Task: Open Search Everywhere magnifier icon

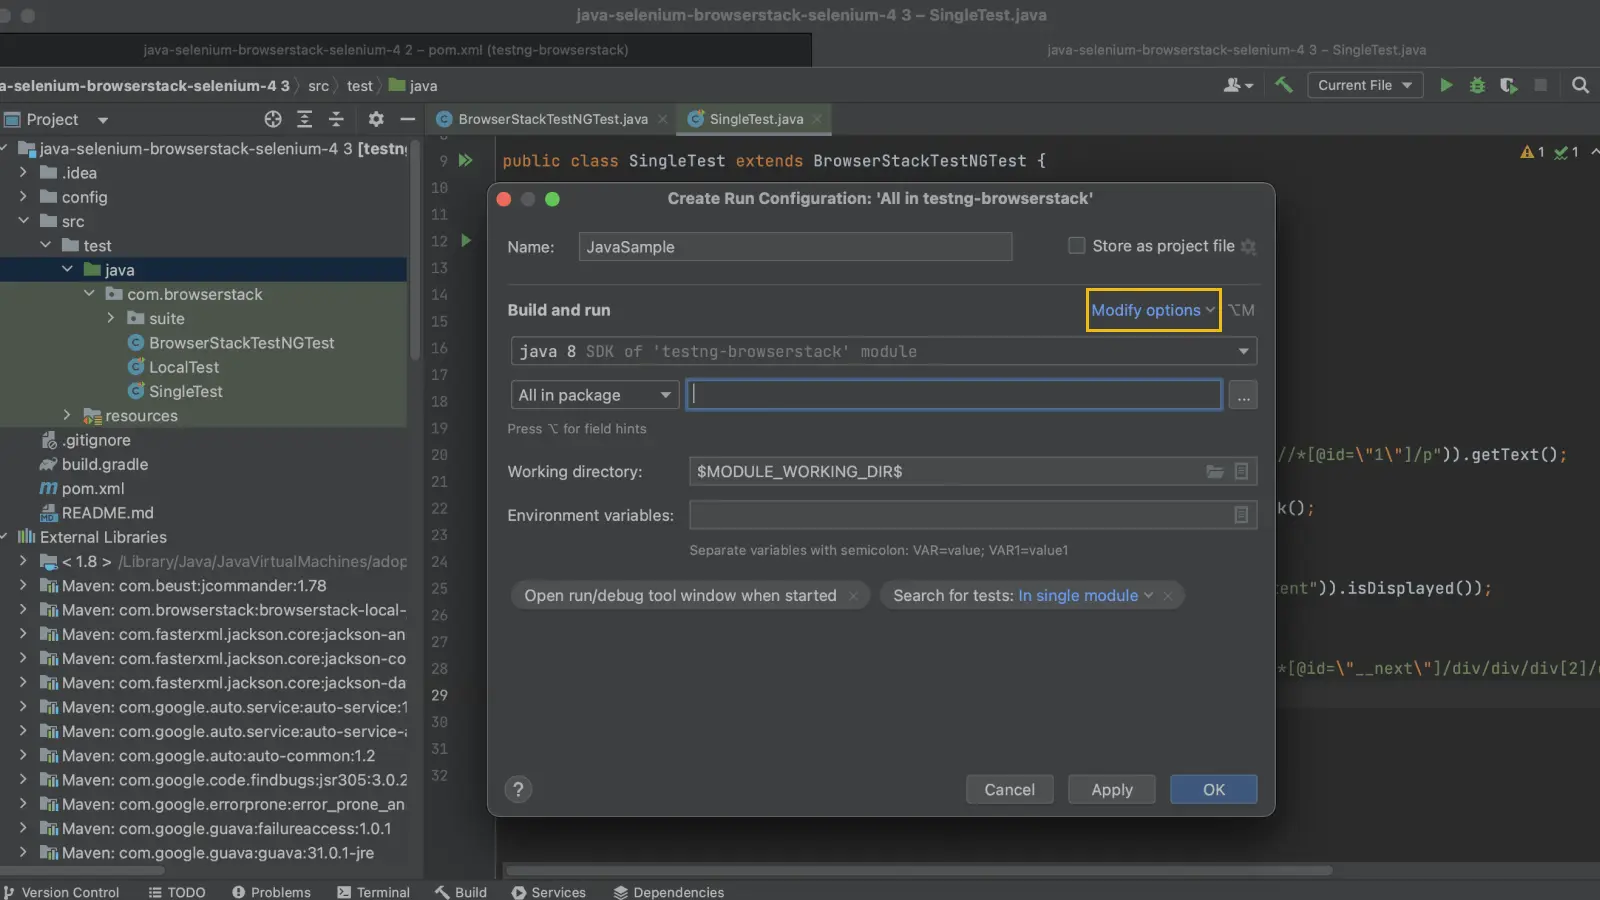Action: coord(1580,86)
